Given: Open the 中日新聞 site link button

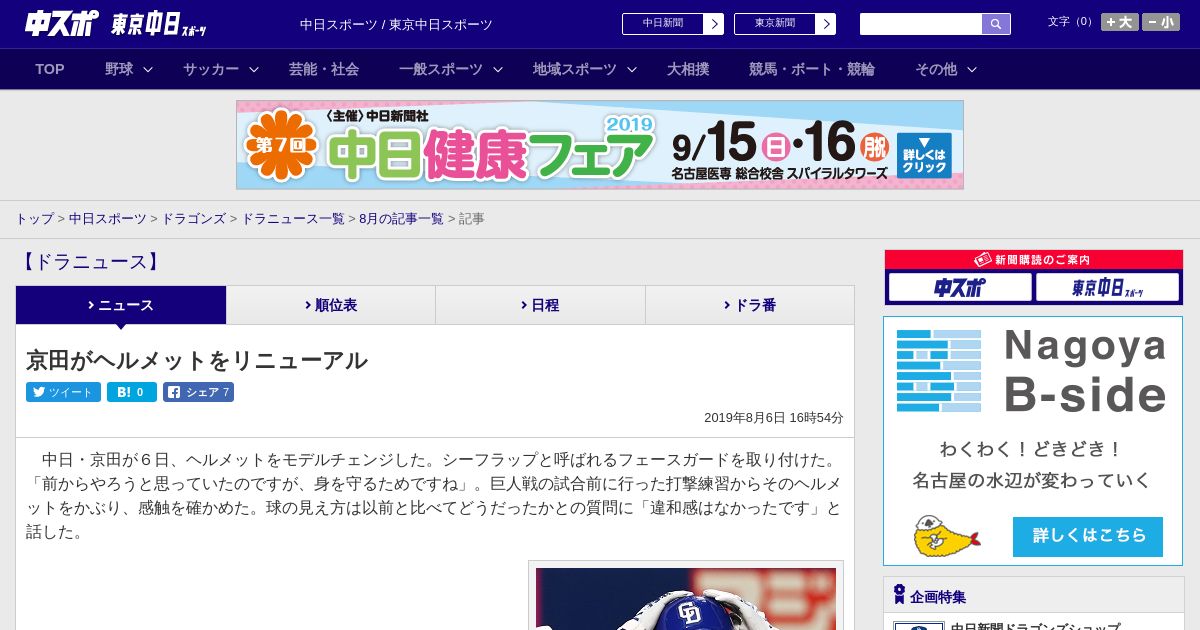Looking at the screenshot, I should pyautogui.click(x=673, y=24).
